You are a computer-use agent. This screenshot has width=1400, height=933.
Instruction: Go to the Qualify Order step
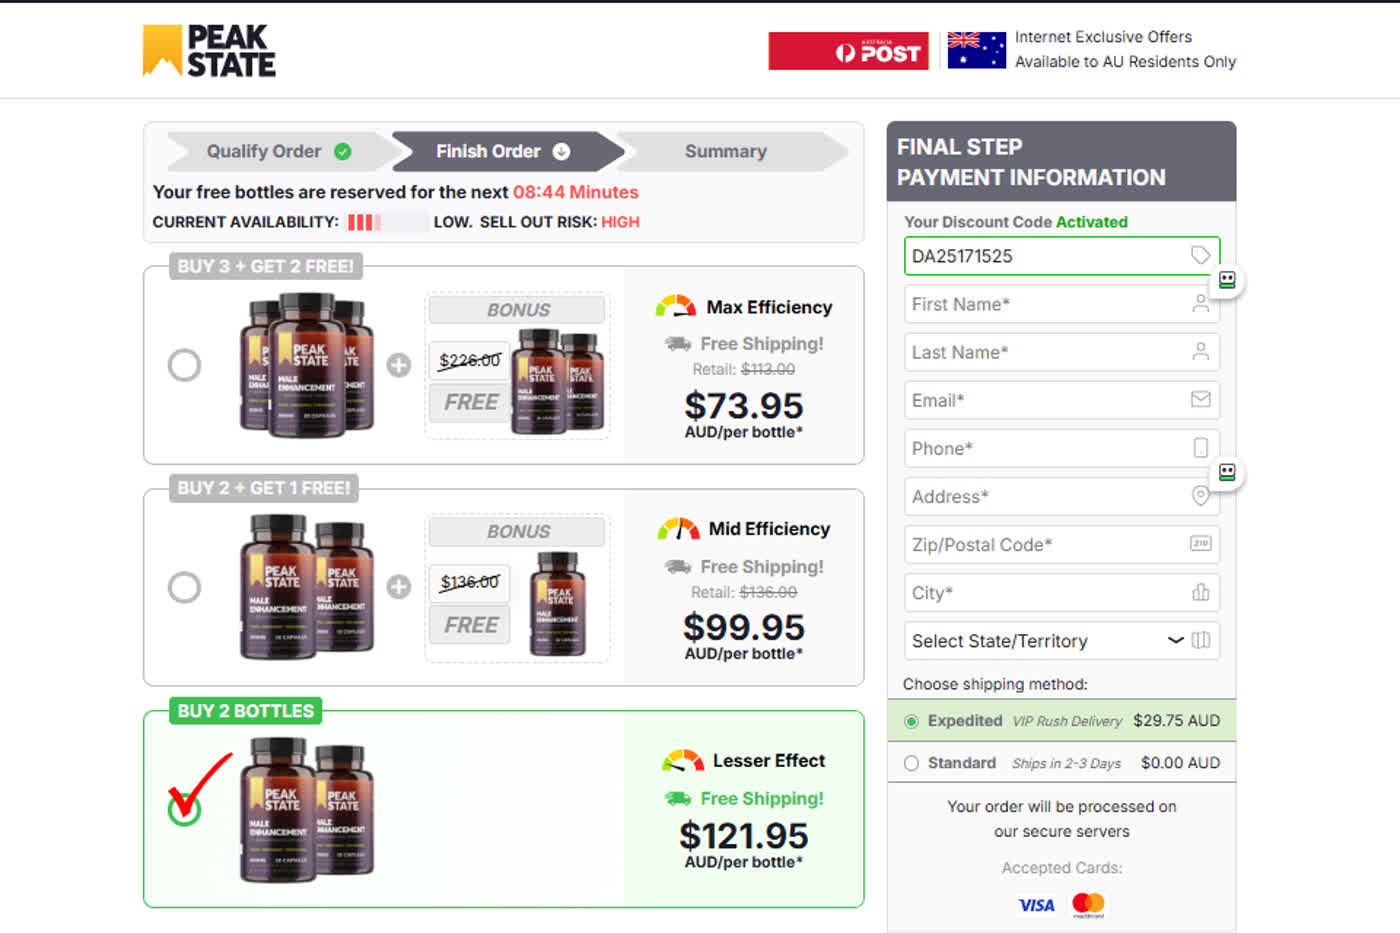pyautogui.click(x=278, y=151)
